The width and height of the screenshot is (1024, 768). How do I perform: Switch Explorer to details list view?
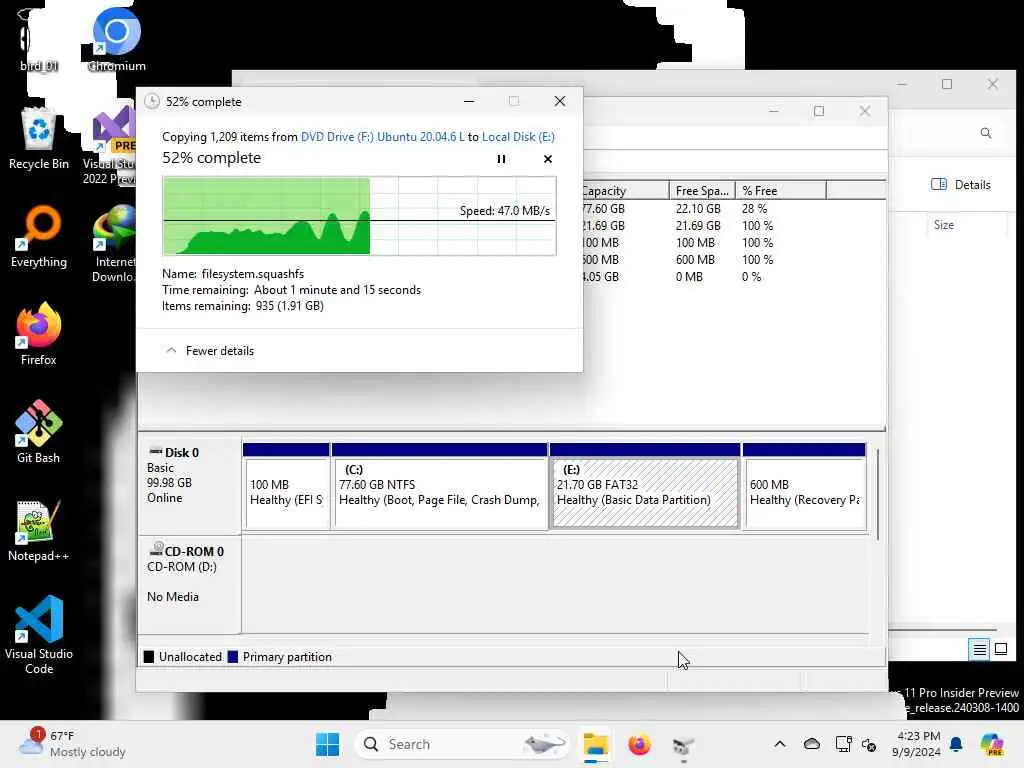979,649
